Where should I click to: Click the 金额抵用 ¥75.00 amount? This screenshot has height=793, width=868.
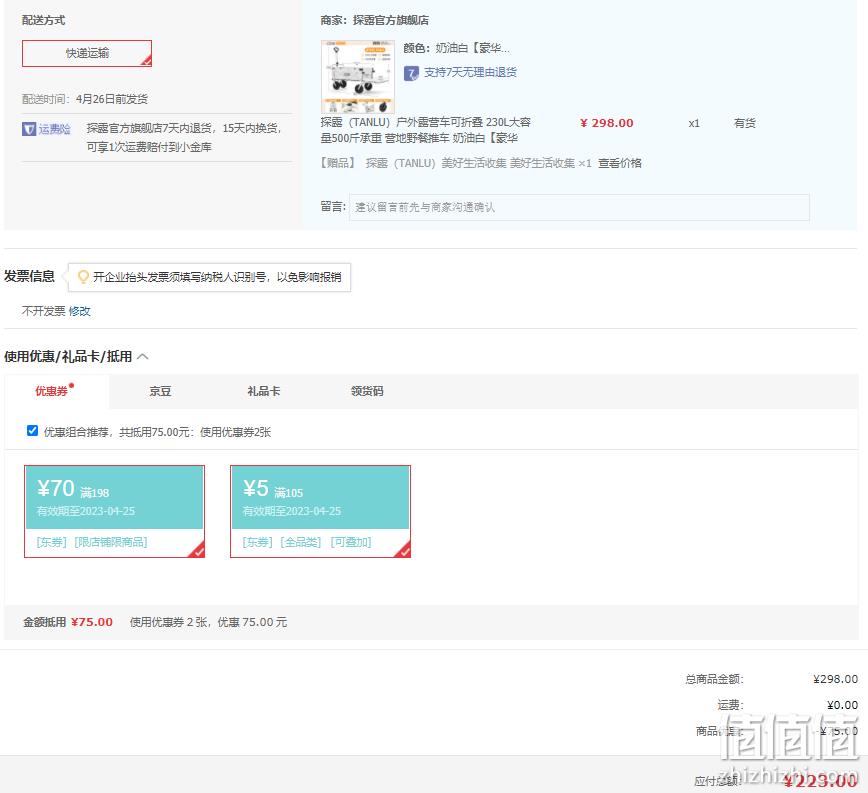[92, 622]
